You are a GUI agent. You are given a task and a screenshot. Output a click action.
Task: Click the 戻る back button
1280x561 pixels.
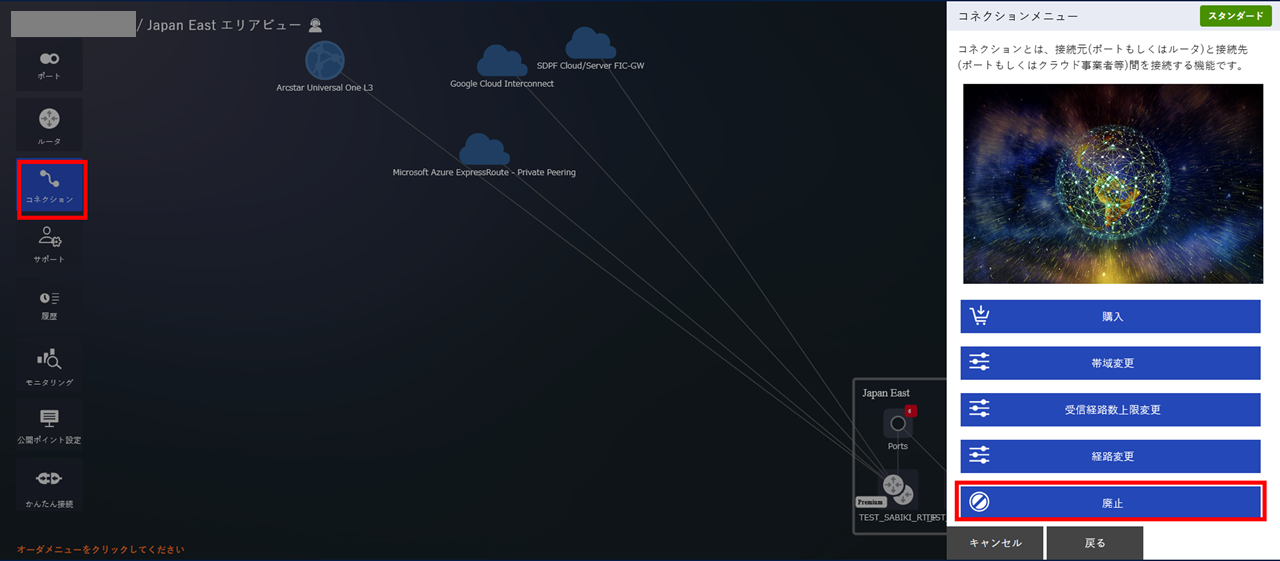(x=1095, y=543)
